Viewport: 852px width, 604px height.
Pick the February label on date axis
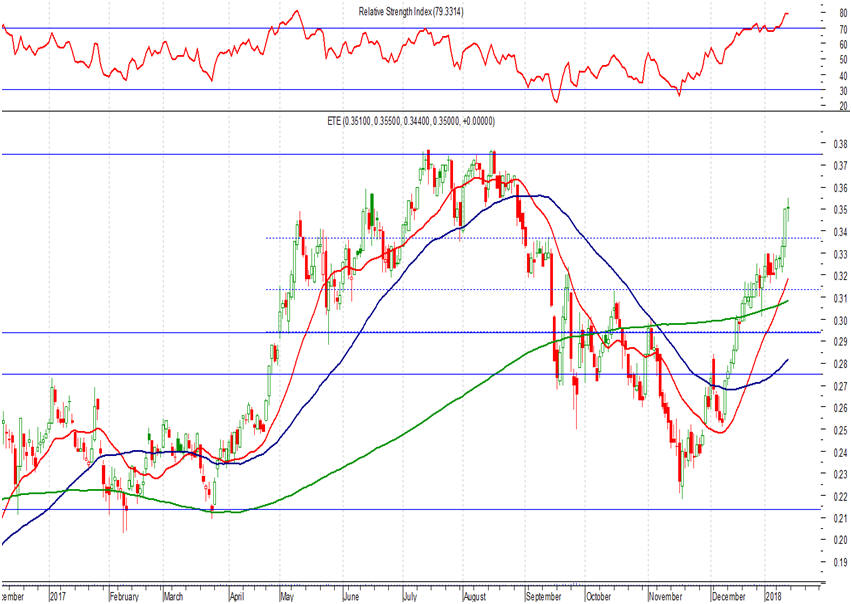tap(124, 596)
